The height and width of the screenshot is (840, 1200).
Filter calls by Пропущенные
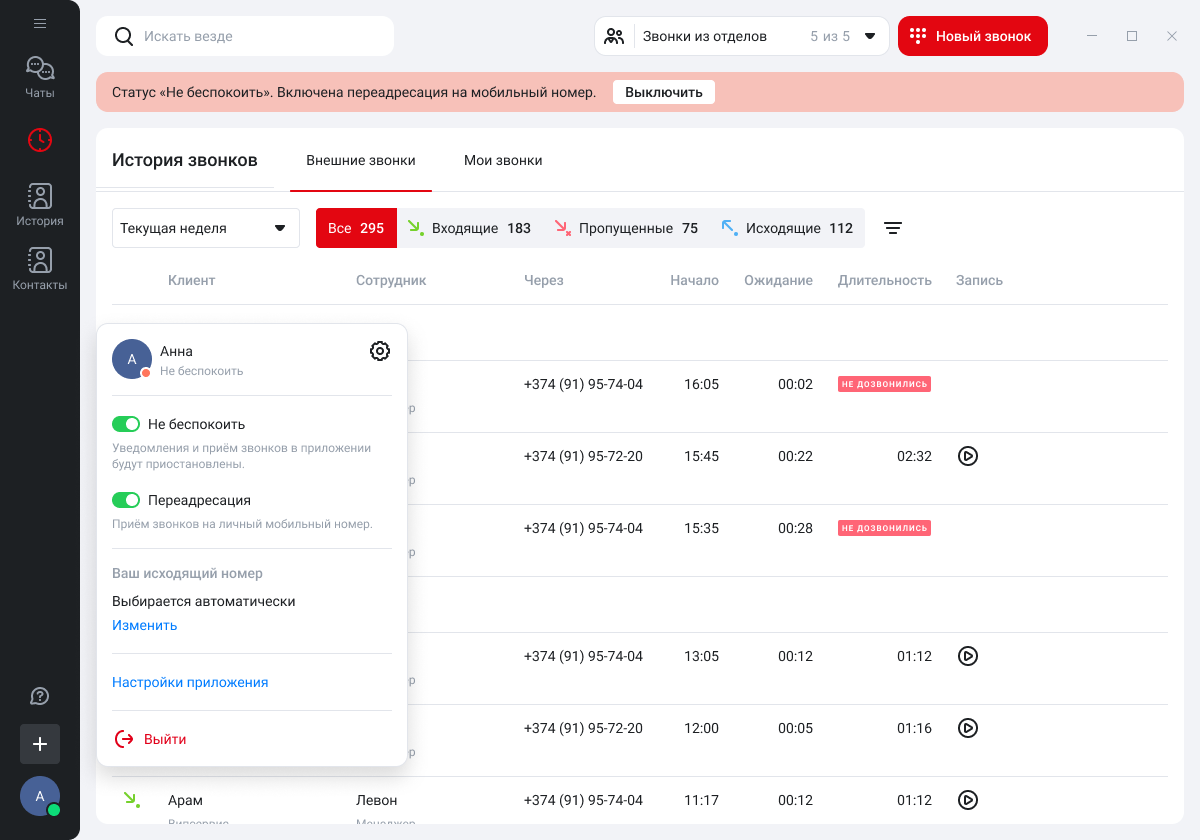click(625, 228)
